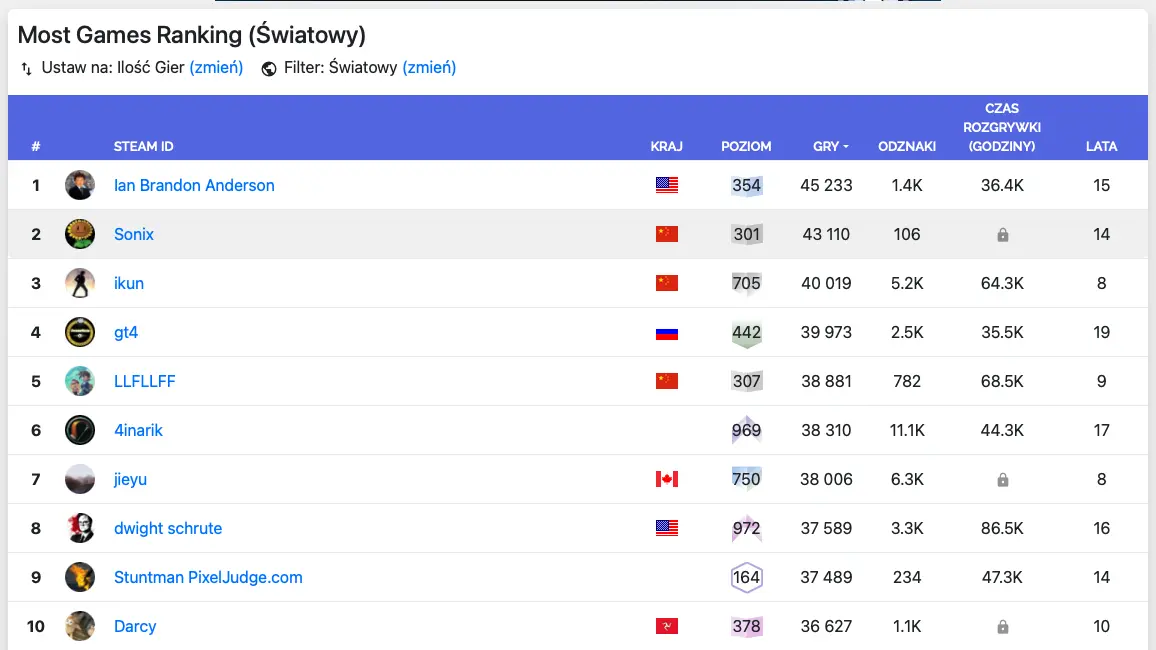
Task: Click the playtime lock icon for Sonix
Action: pyautogui.click(x=1003, y=235)
